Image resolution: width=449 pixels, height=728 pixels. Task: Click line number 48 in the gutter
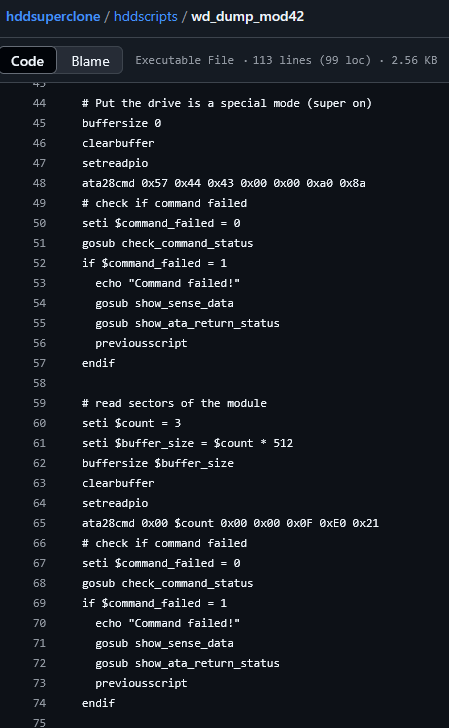click(39, 183)
